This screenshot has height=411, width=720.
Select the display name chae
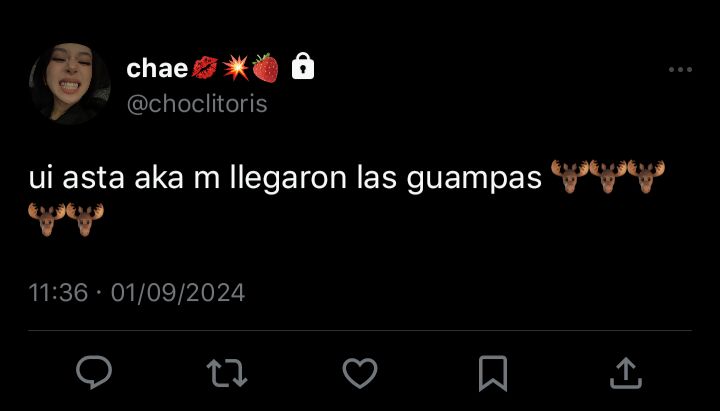pyautogui.click(x=157, y=68)
